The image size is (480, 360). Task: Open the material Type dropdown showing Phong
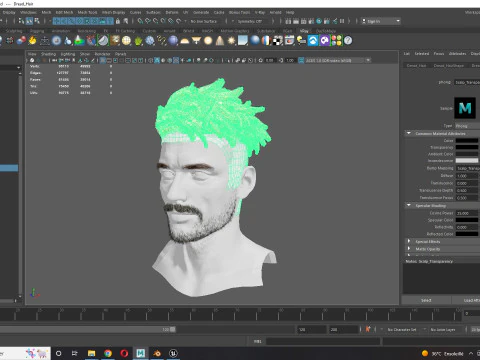pos(467,126)
